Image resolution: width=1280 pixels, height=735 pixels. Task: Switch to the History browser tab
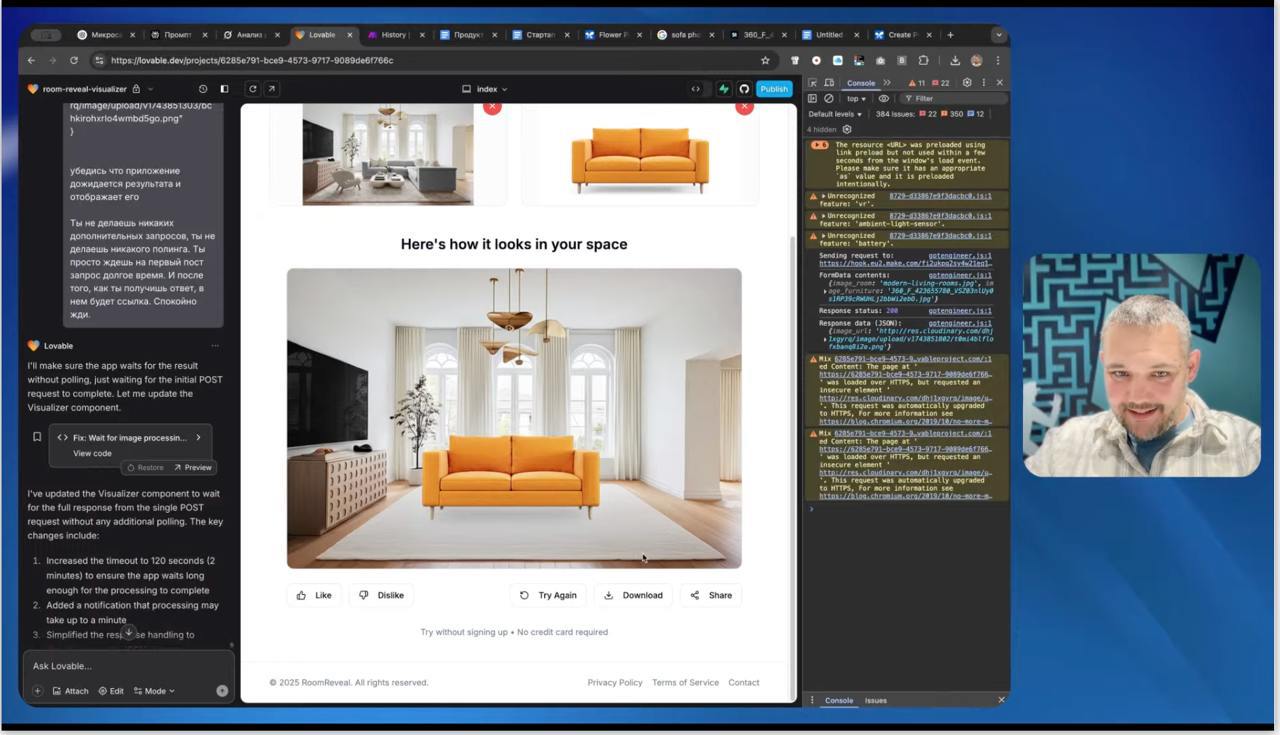tap(394, 35)
